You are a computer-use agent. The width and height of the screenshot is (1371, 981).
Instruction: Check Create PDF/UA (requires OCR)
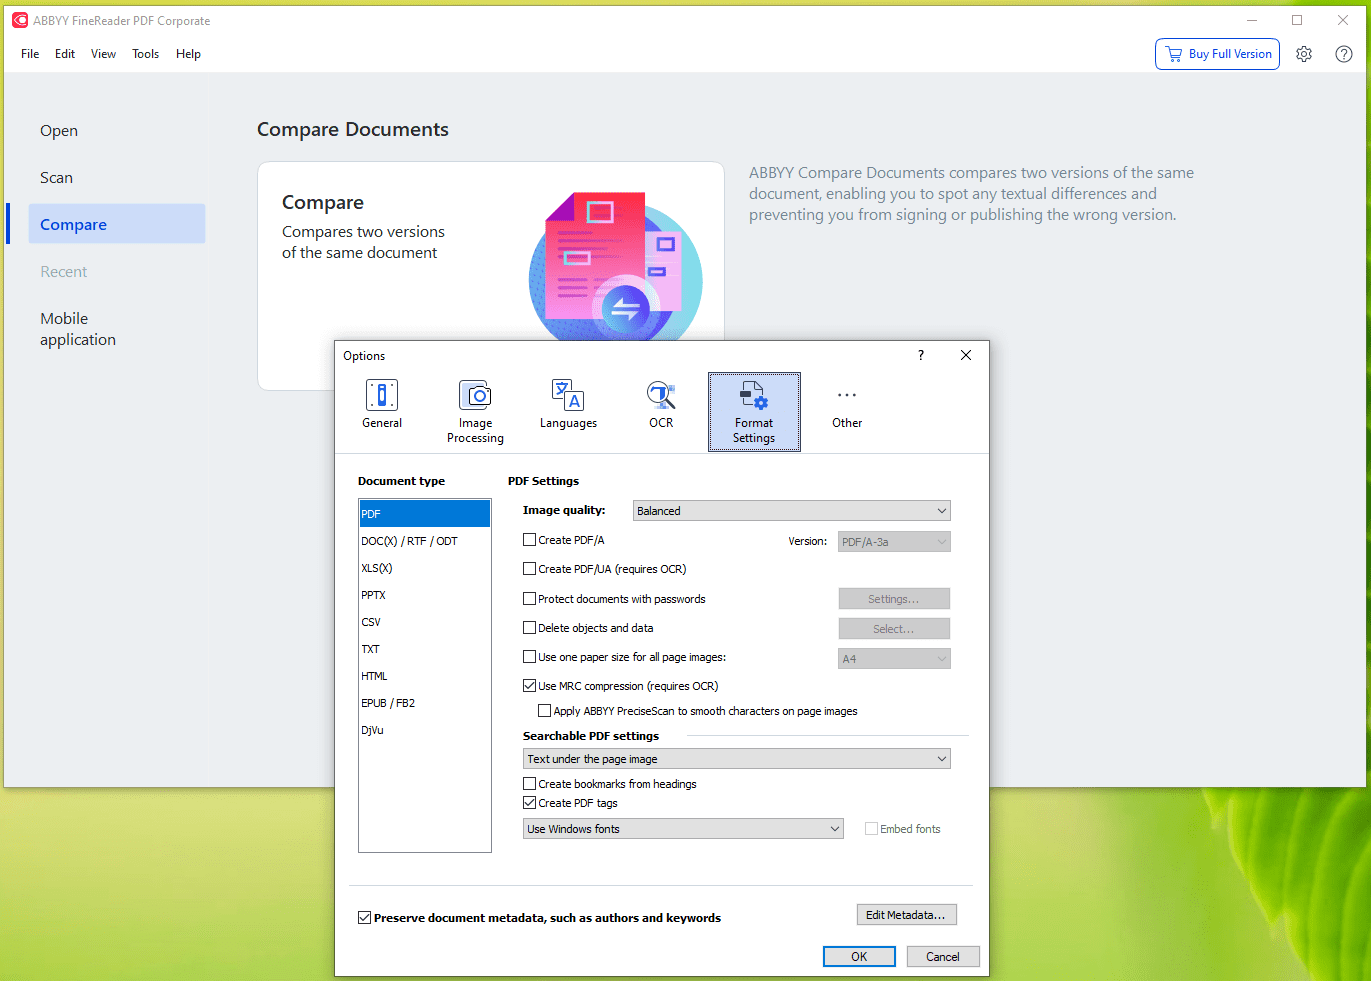530,569
